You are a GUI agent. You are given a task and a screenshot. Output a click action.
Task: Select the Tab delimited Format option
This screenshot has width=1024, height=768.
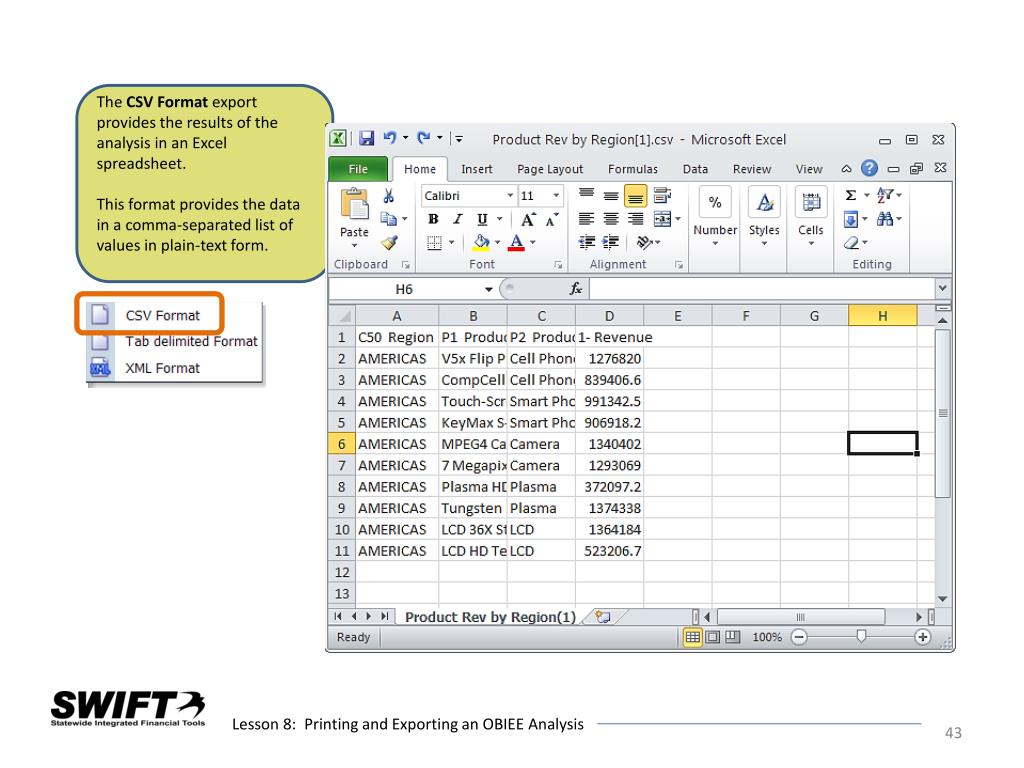pos(174,342)
